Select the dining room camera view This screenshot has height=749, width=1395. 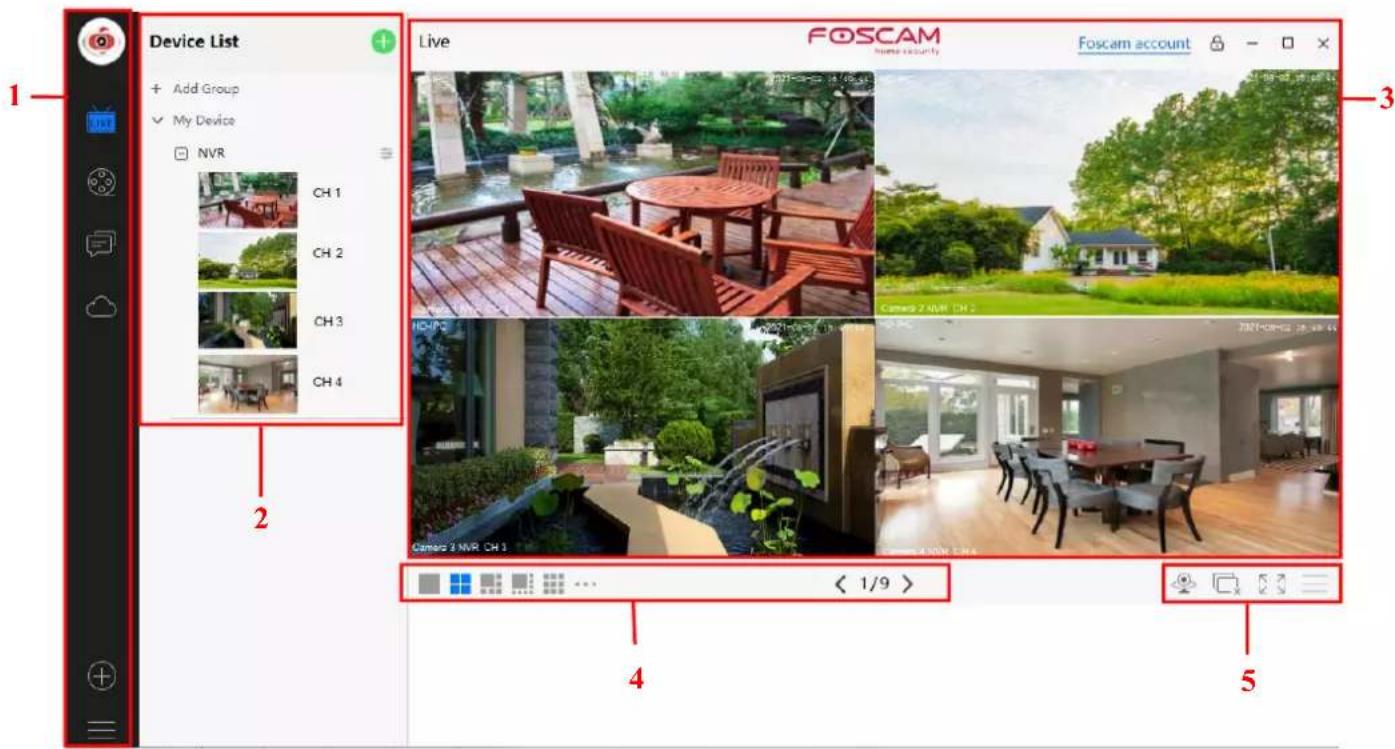click(x=1107, y=436)
